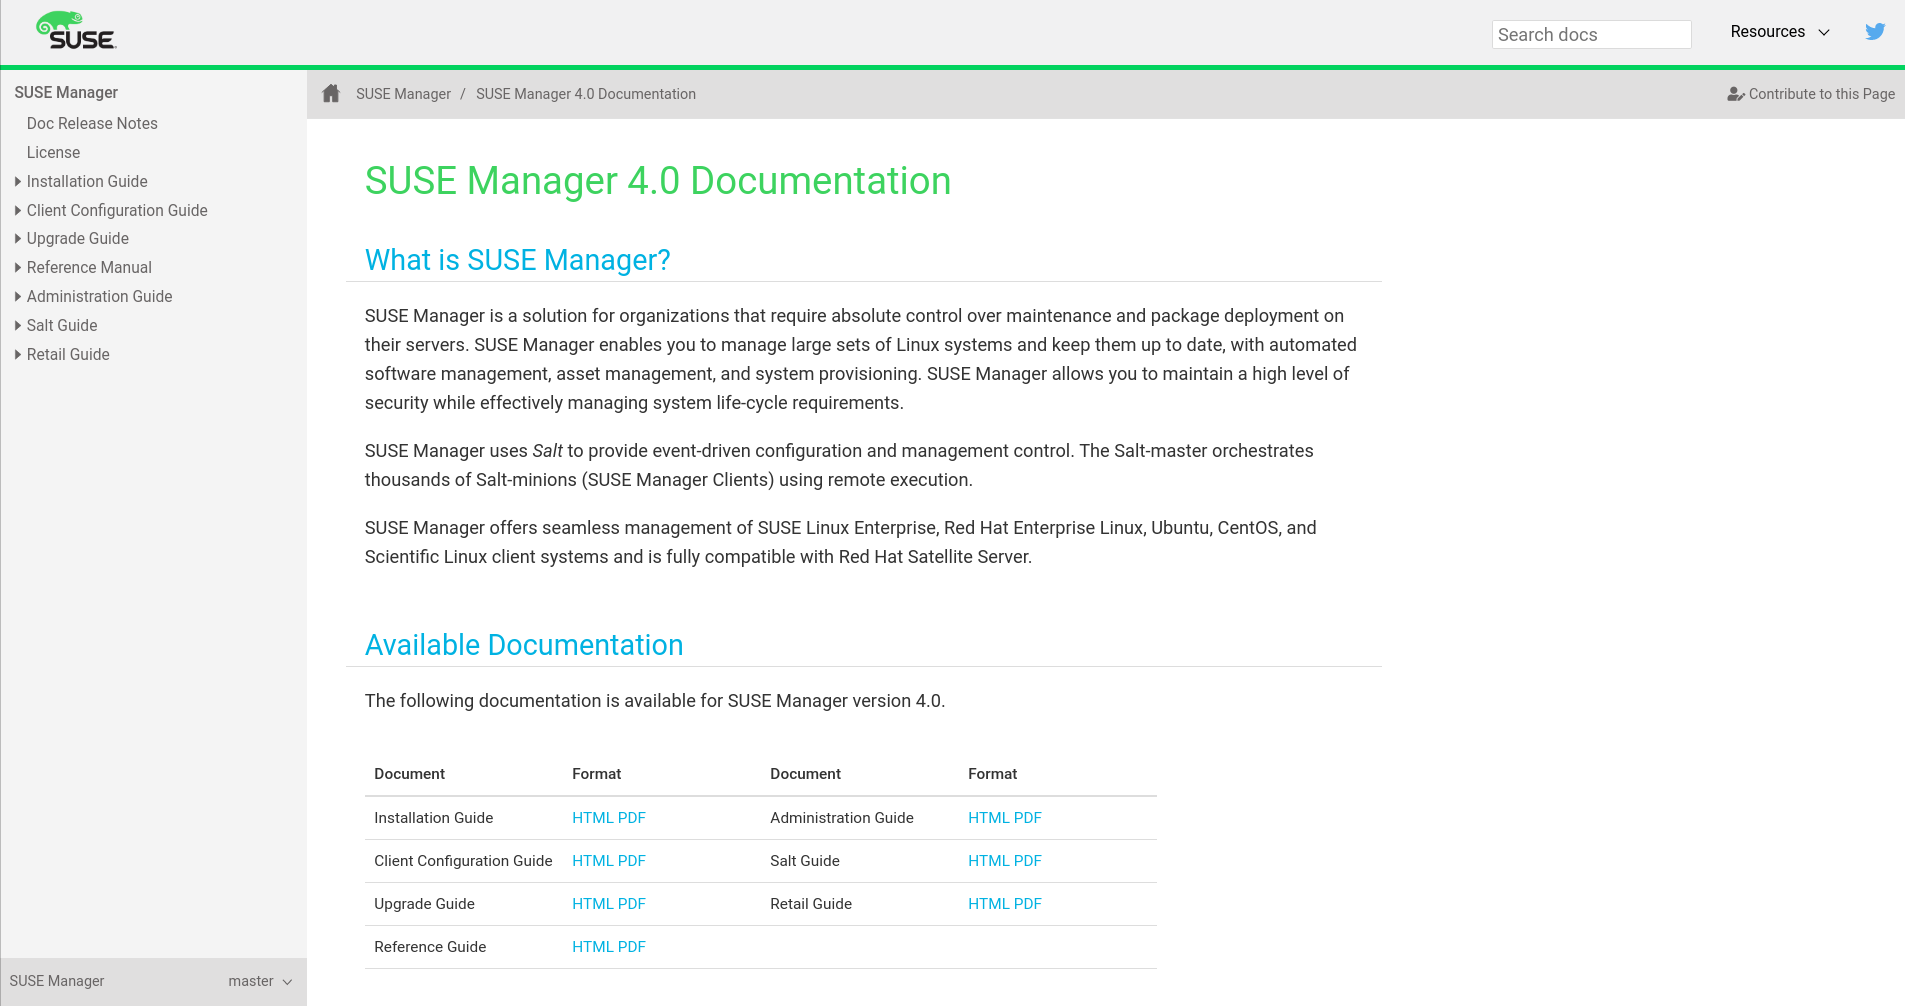
Task: Expand the Administration Guide arrow
Action: [x=18, y=296]
